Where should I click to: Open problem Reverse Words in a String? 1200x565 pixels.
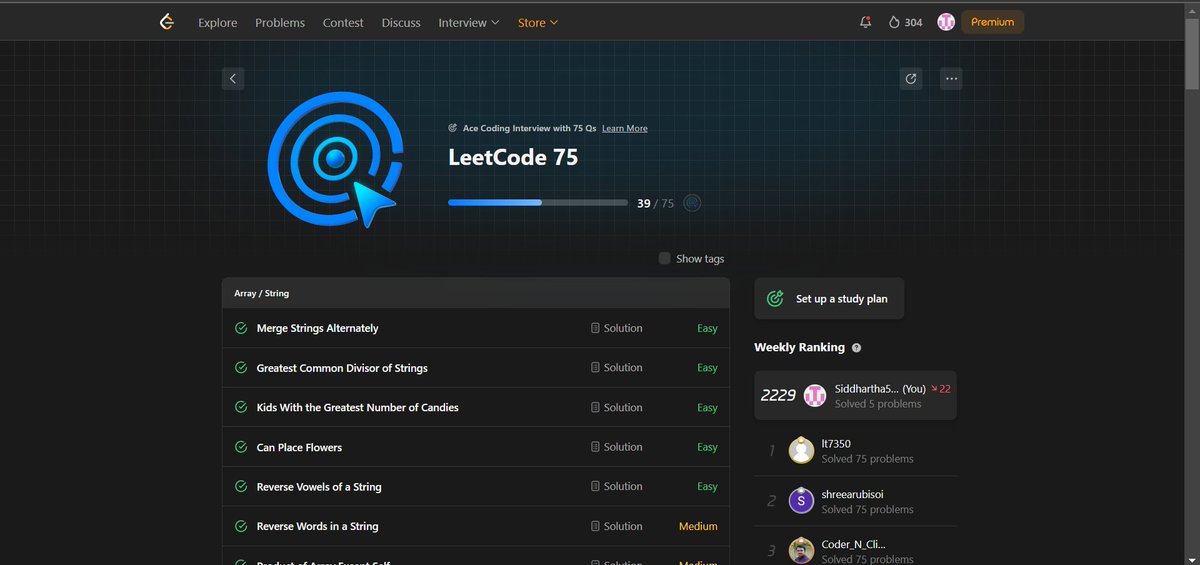tap(317, 526)
